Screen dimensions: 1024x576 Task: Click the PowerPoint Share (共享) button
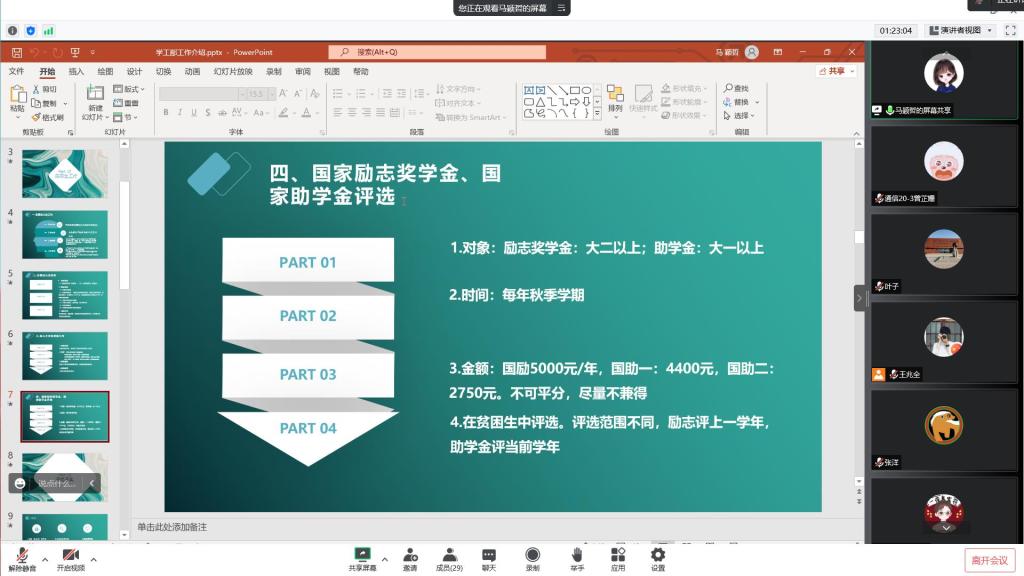(834, 72)
